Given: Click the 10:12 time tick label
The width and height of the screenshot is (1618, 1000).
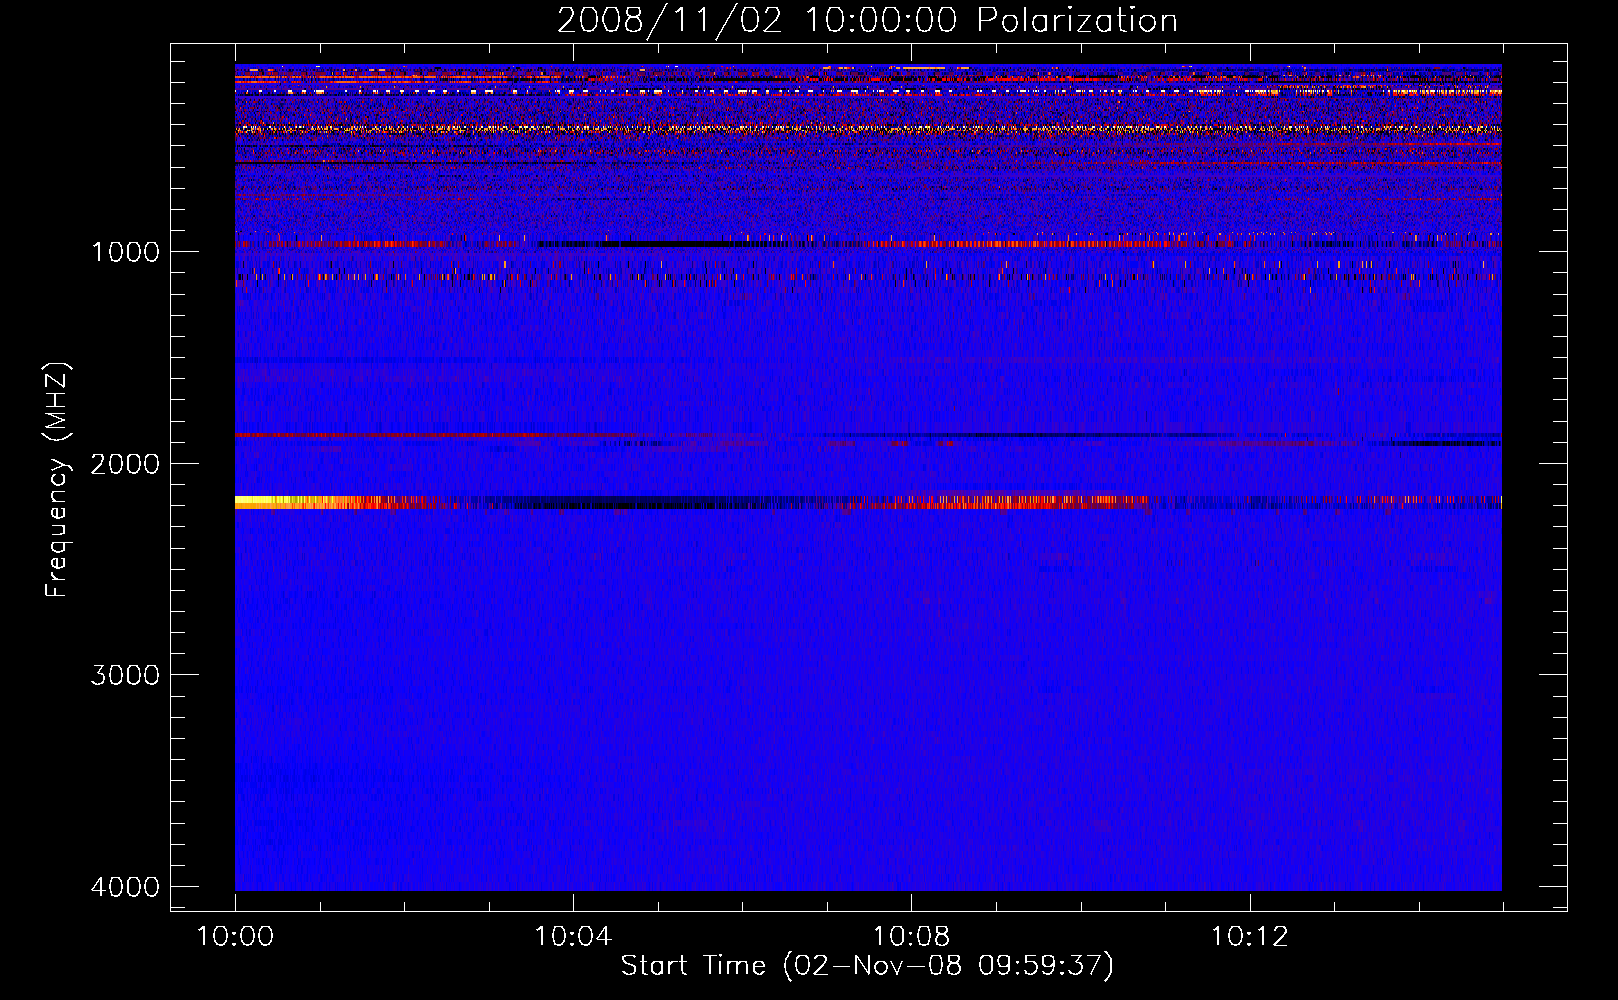Looking at the screenshot, I should point(1249,937).
